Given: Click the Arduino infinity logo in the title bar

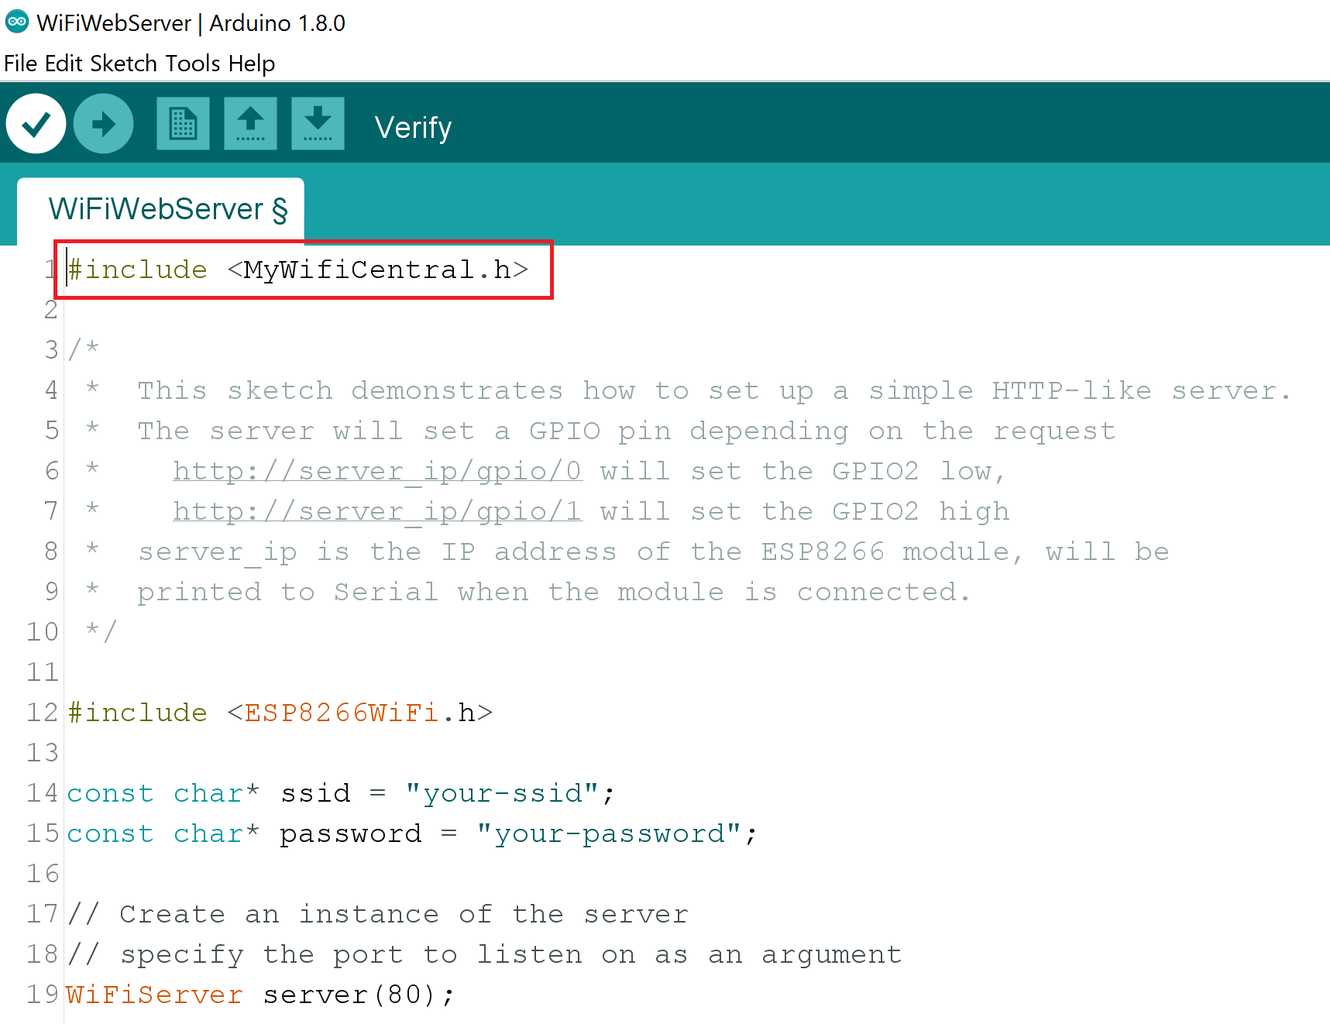Looking at the screenshot, I should click(16, 20).
